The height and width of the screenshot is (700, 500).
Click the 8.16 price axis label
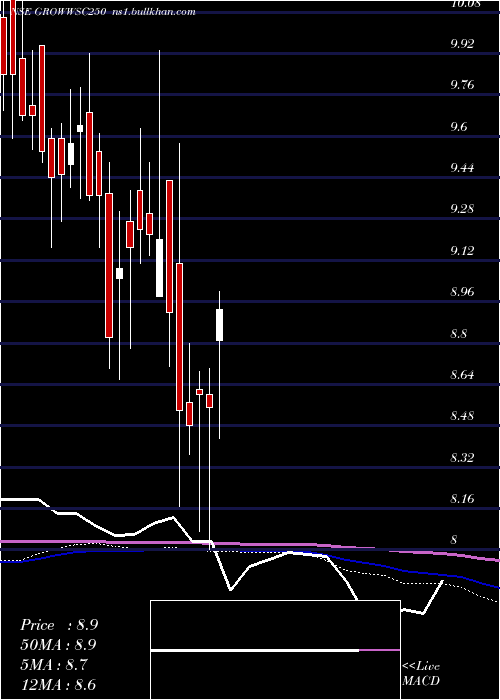click(462, 499)
